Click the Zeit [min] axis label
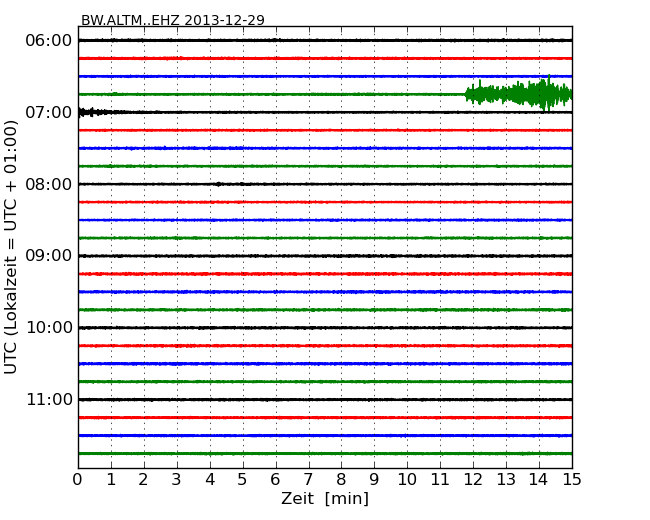The width and height of the screenshot is (650, 520). point(325,498)
